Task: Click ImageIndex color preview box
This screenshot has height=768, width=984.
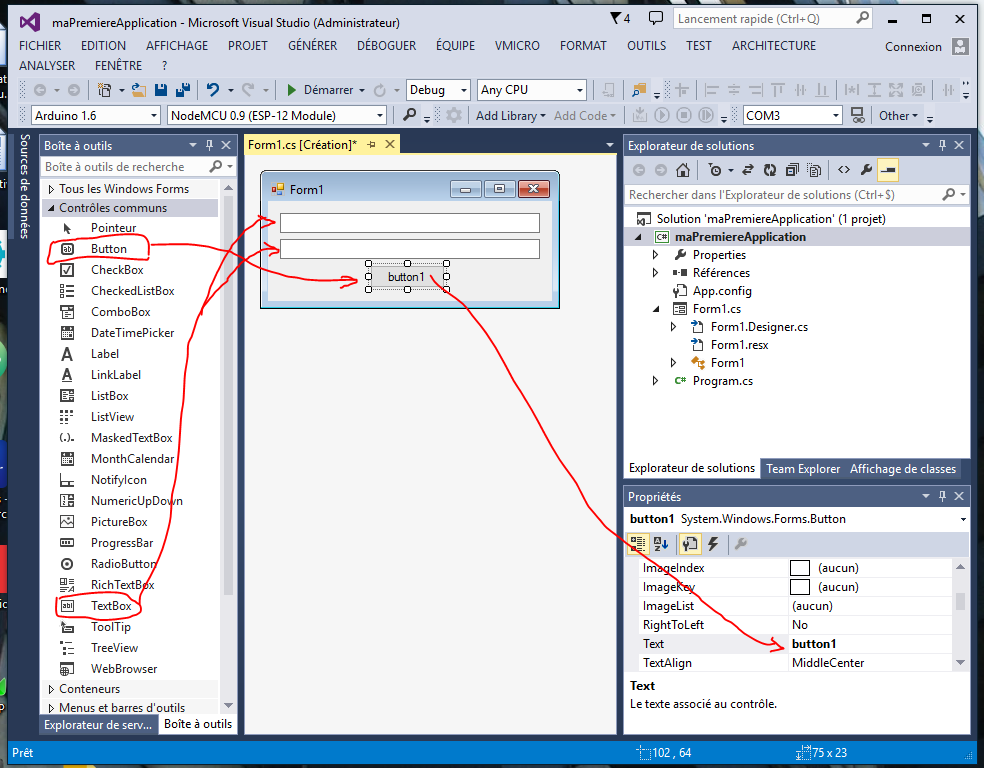Action: coord(800,568)
